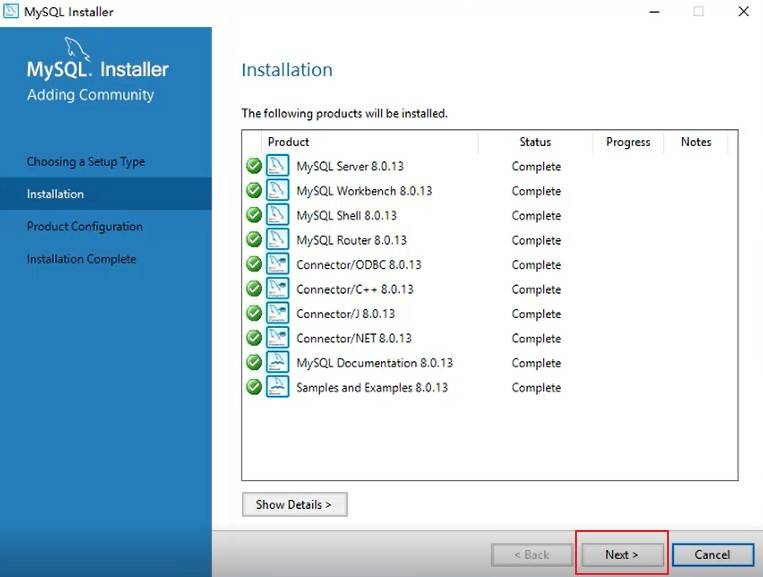Select the Samples and Examples 8.0.13 row text
The height and width of the screenshot is (577, 763).
pyautogui.click(x=372, y=388)
